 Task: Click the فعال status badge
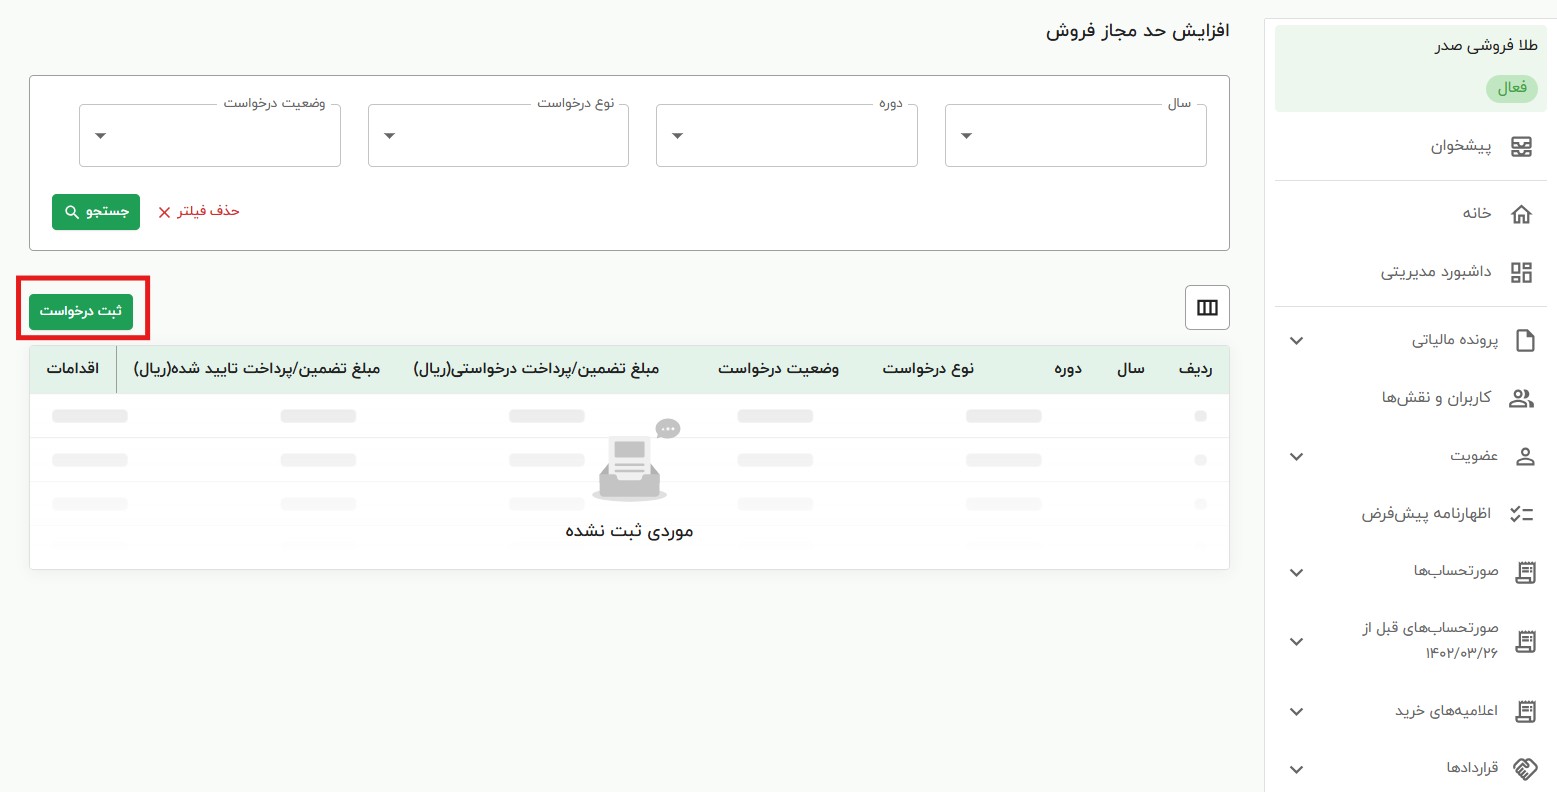click(1512, 88)
